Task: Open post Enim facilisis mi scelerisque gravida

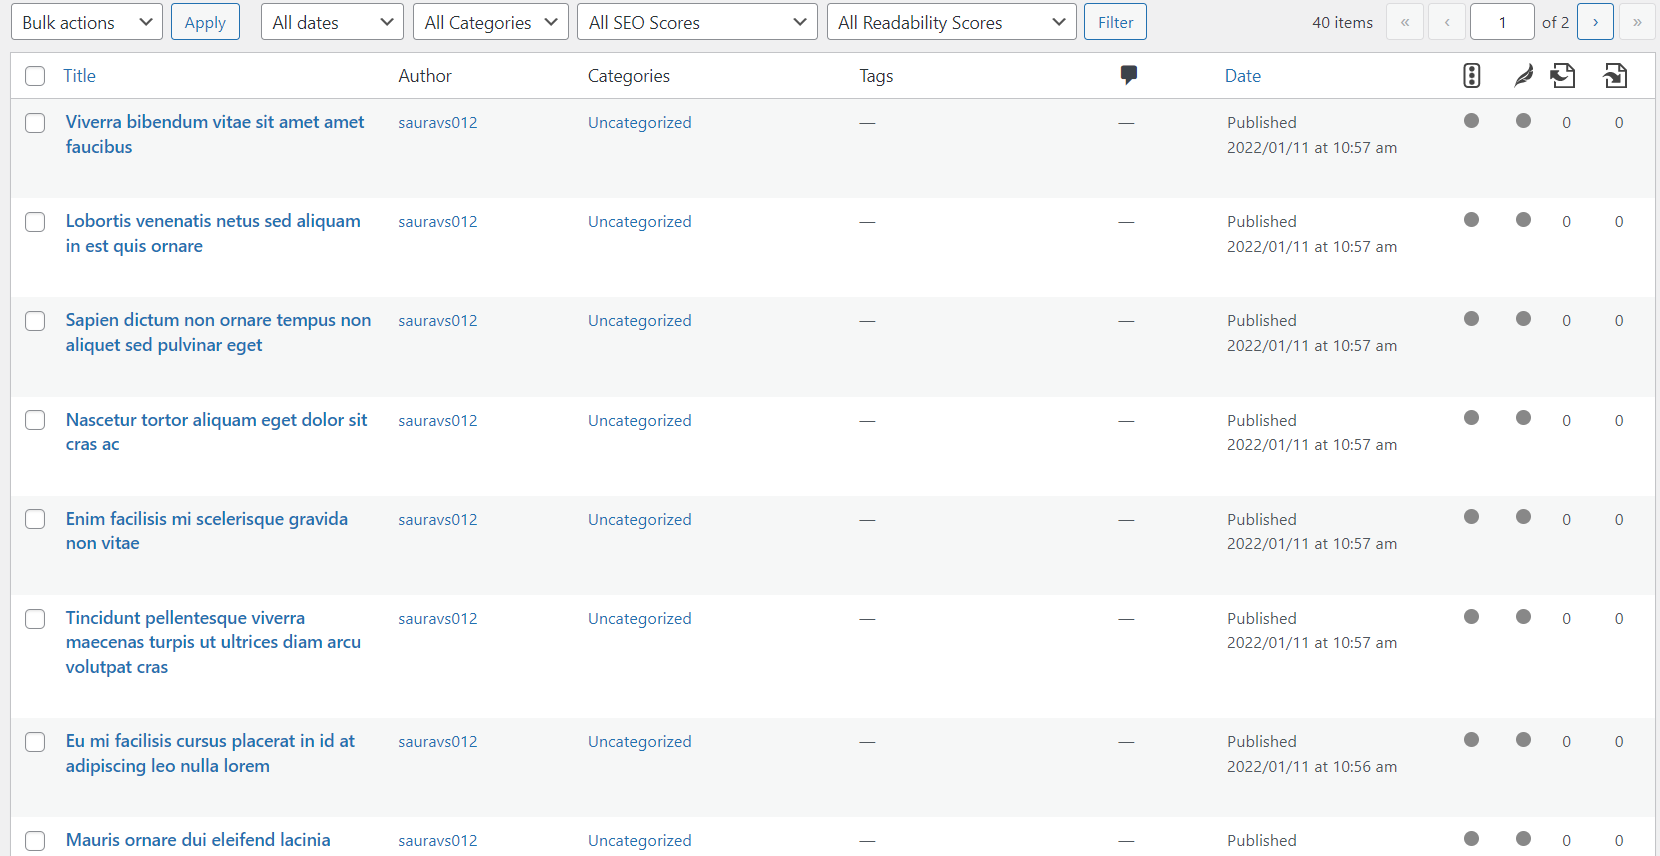Action: coord(207,531)
